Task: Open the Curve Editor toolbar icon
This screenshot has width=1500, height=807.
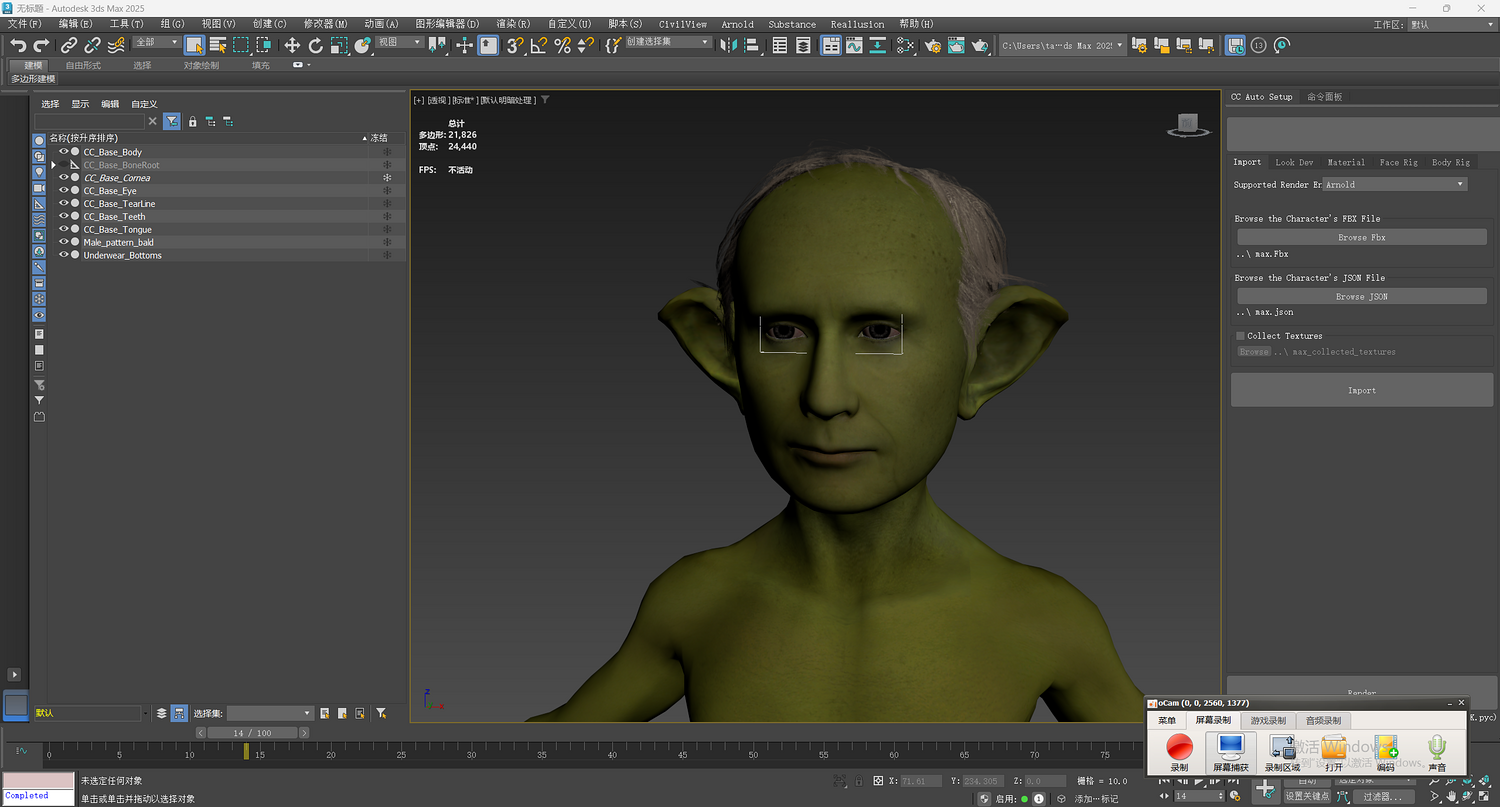Action: [x=854, y=45]
